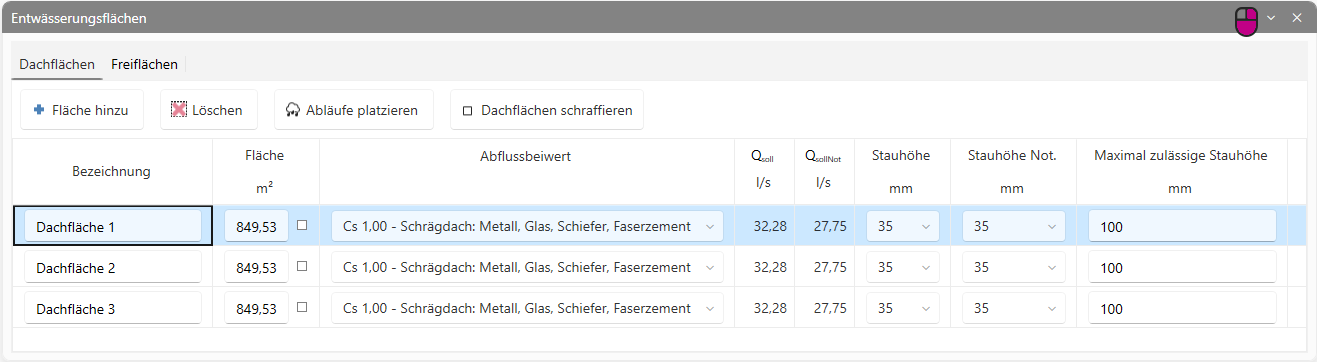Open the title bar chevron menu

[1271, 18]
